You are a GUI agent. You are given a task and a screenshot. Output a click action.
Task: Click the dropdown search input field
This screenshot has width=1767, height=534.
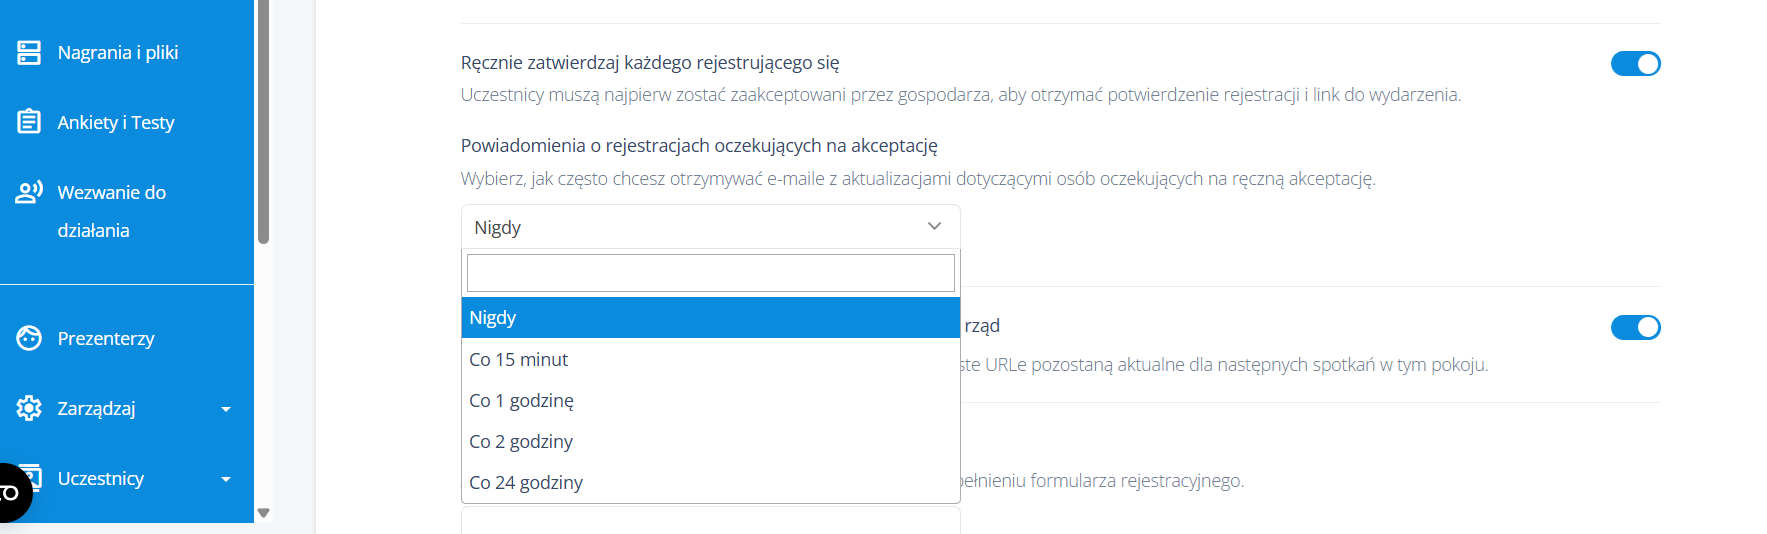(x=710, y=273)
